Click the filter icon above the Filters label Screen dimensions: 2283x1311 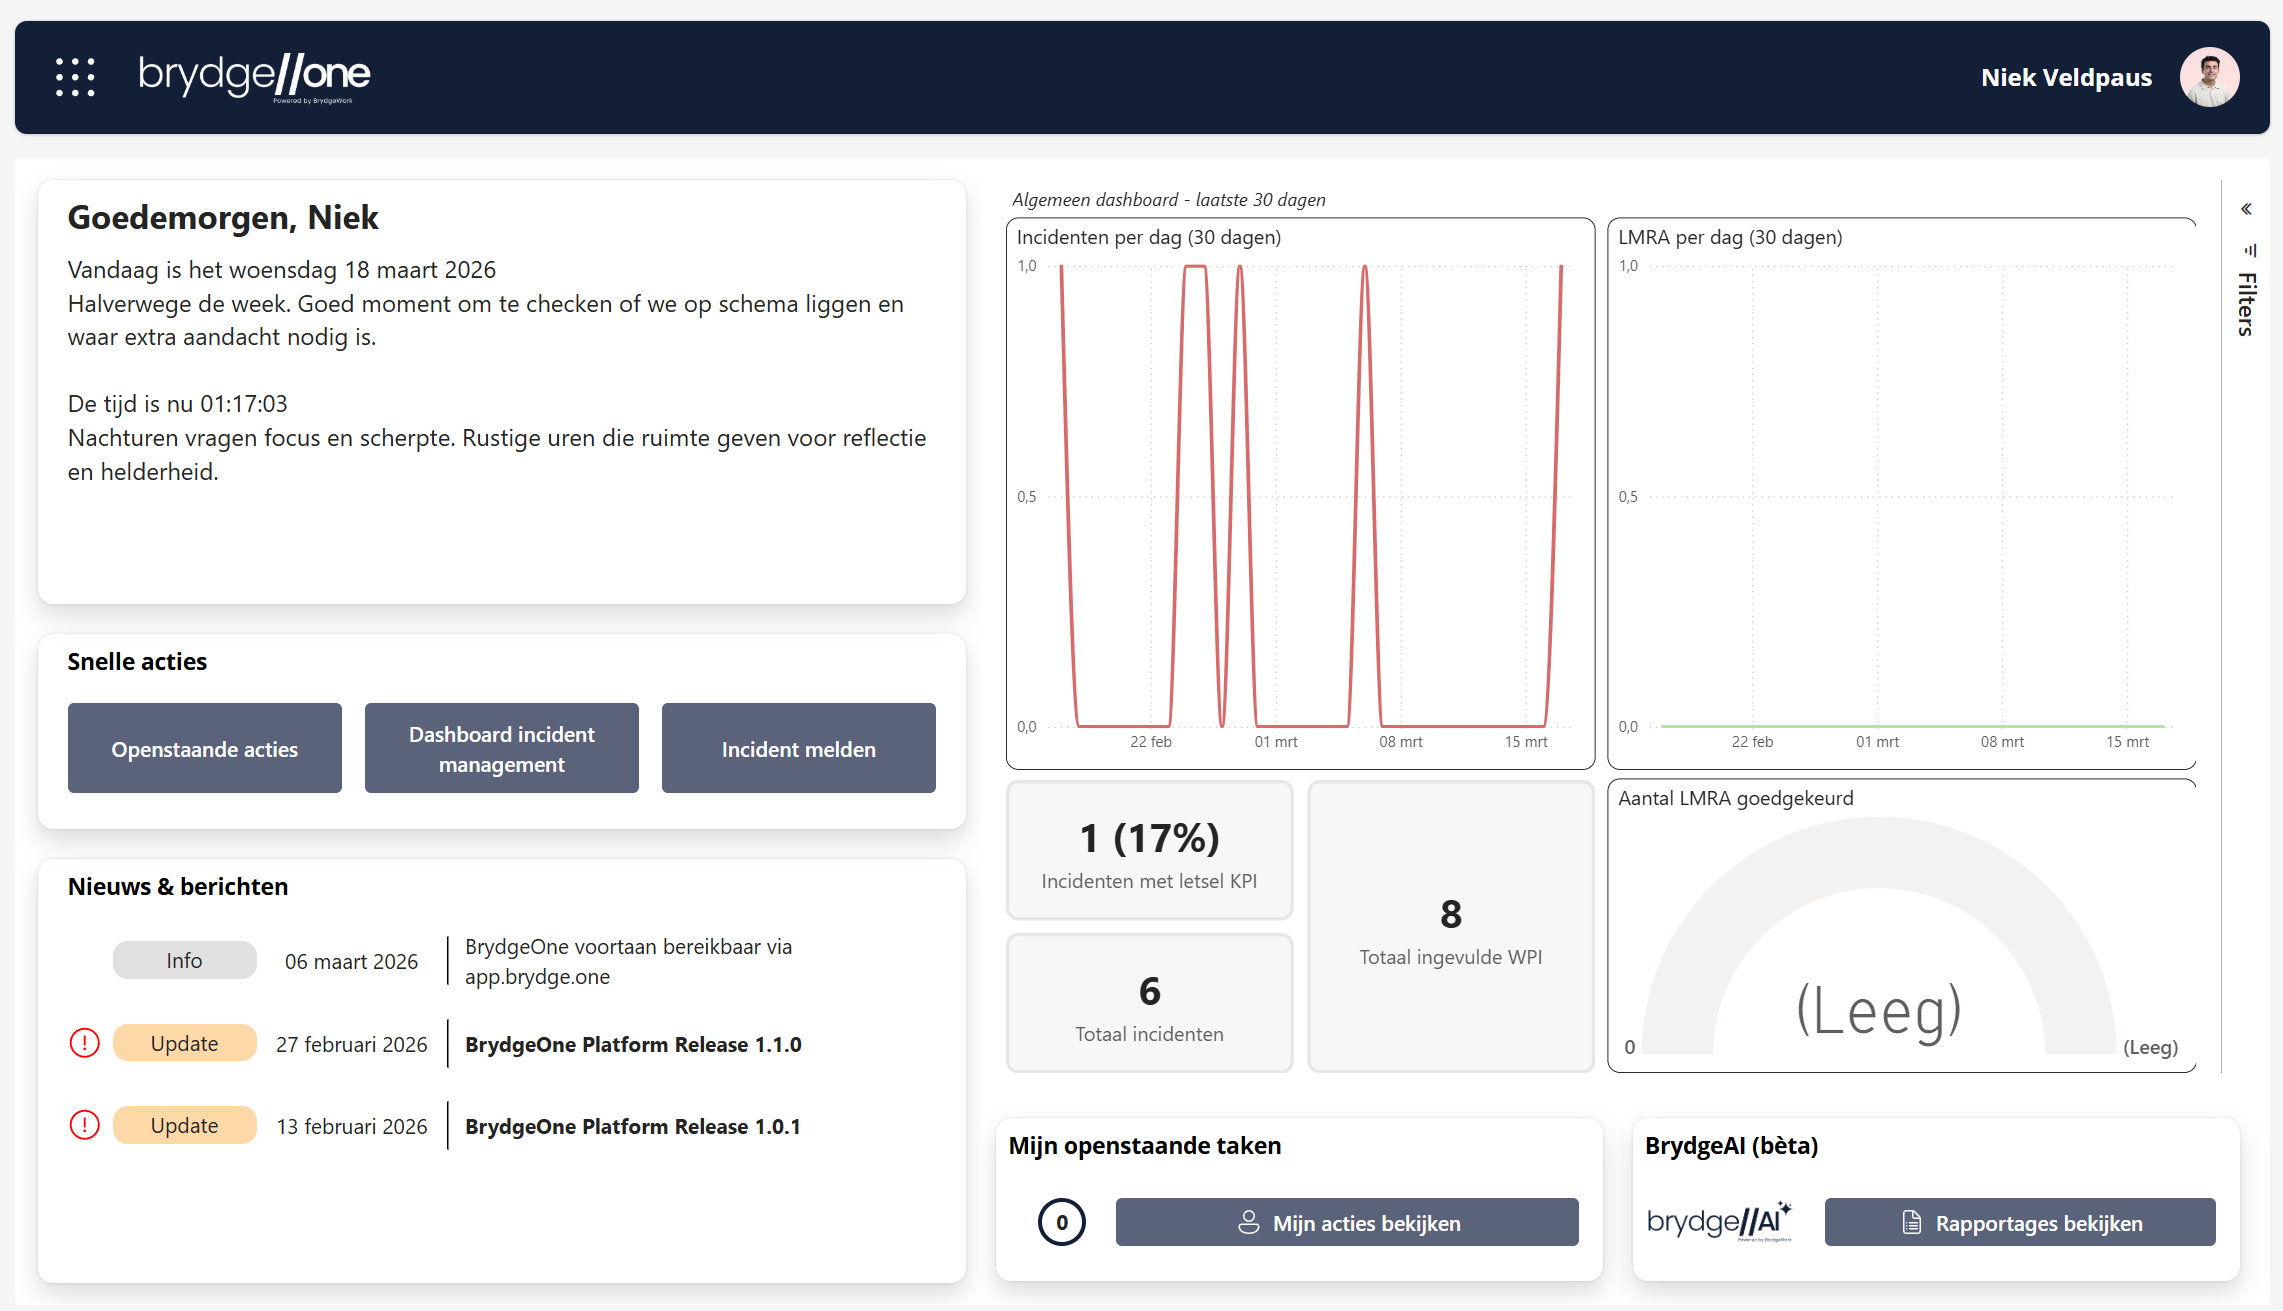pos(2248,250)
